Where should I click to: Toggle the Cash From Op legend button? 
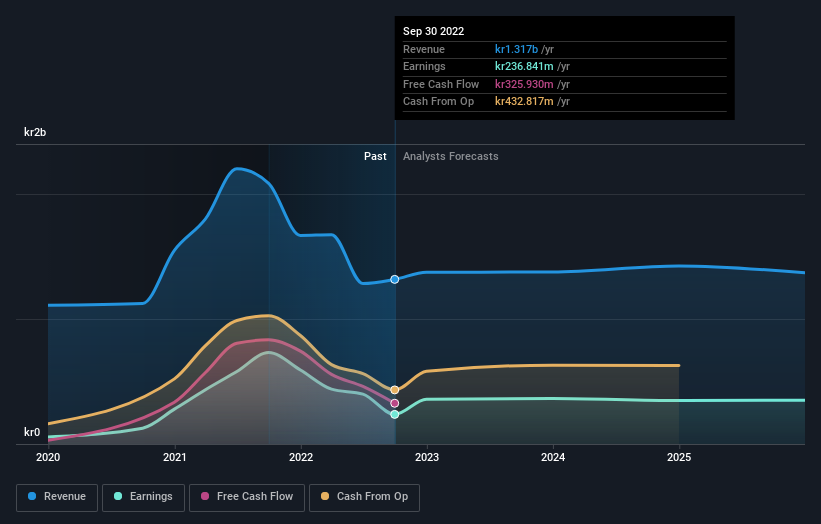(x=364, y=497)
